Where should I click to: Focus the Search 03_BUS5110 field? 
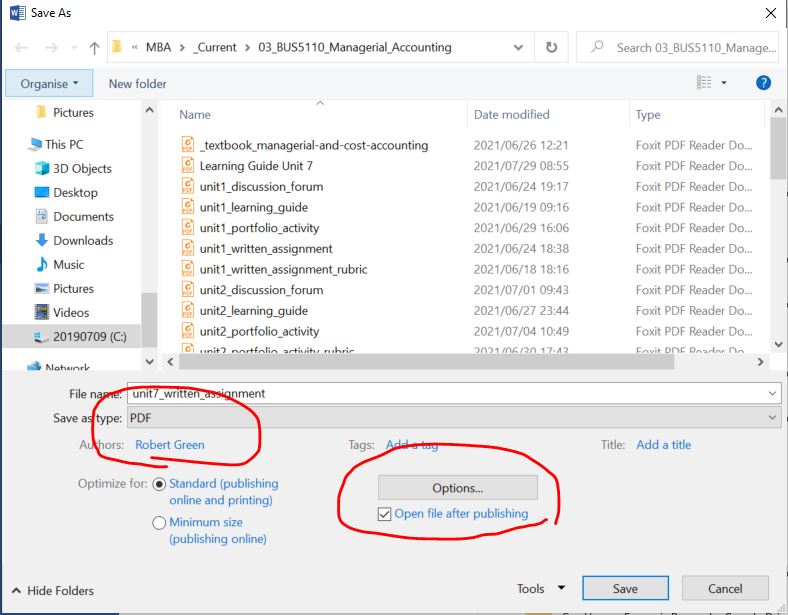tap(677, 47)
